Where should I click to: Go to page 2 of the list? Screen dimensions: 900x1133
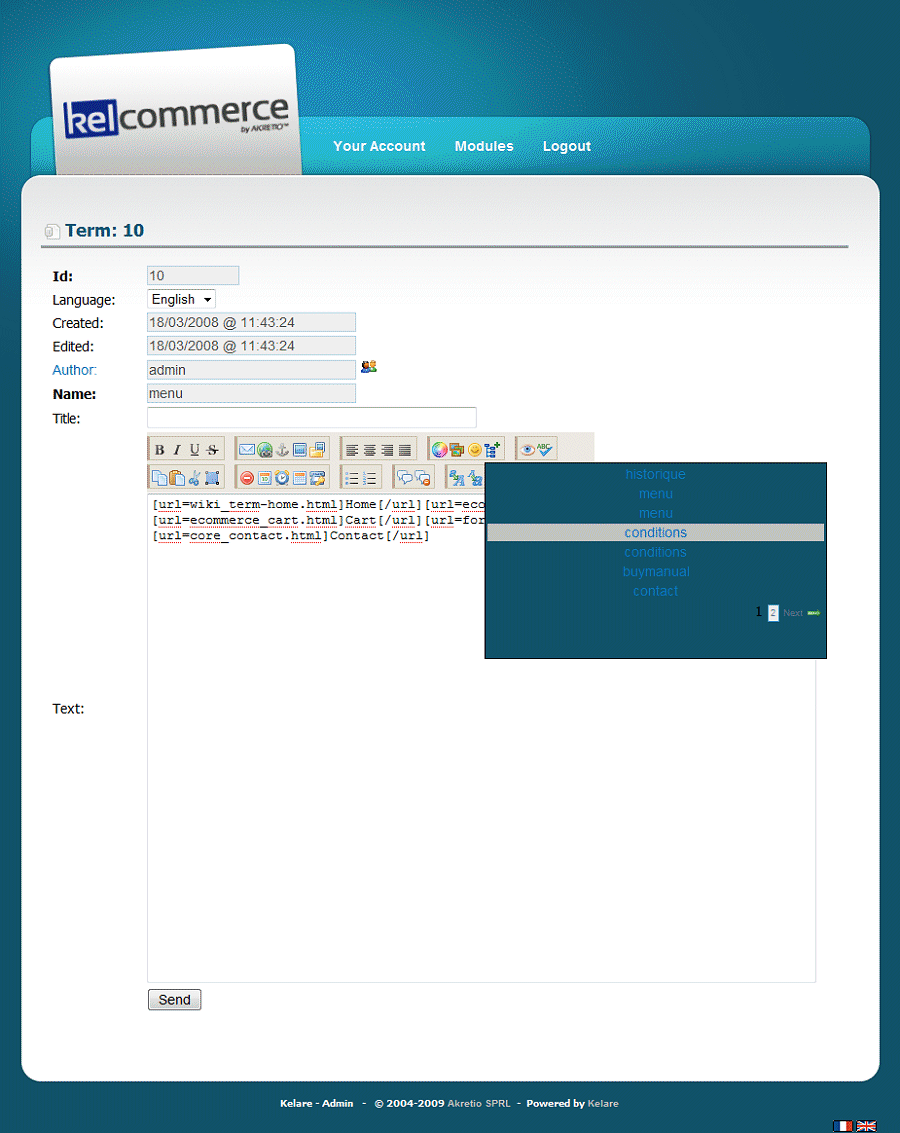coord(773,613)
